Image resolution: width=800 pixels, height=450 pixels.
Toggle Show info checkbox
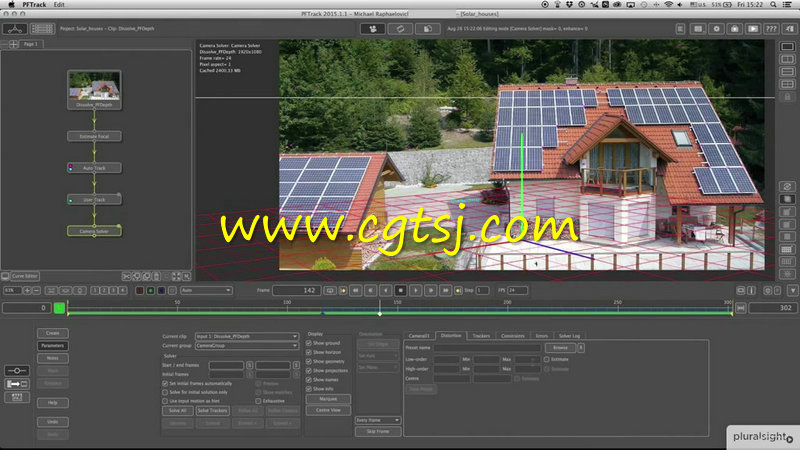[309, 389]
